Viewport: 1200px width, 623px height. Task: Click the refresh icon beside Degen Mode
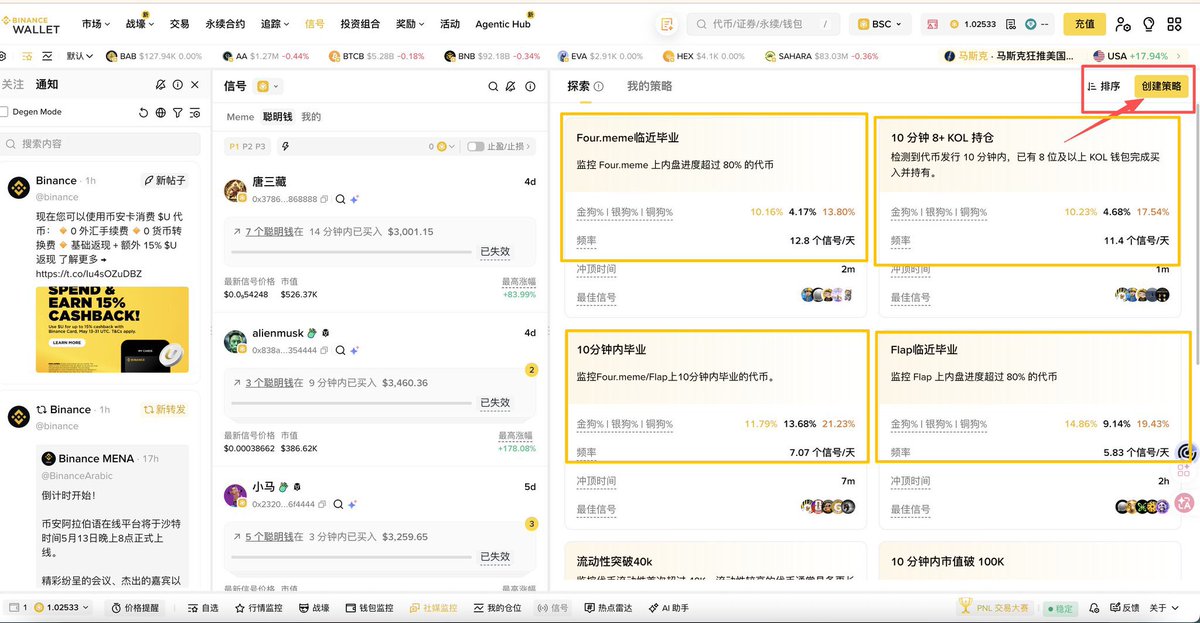click(144, 113)
